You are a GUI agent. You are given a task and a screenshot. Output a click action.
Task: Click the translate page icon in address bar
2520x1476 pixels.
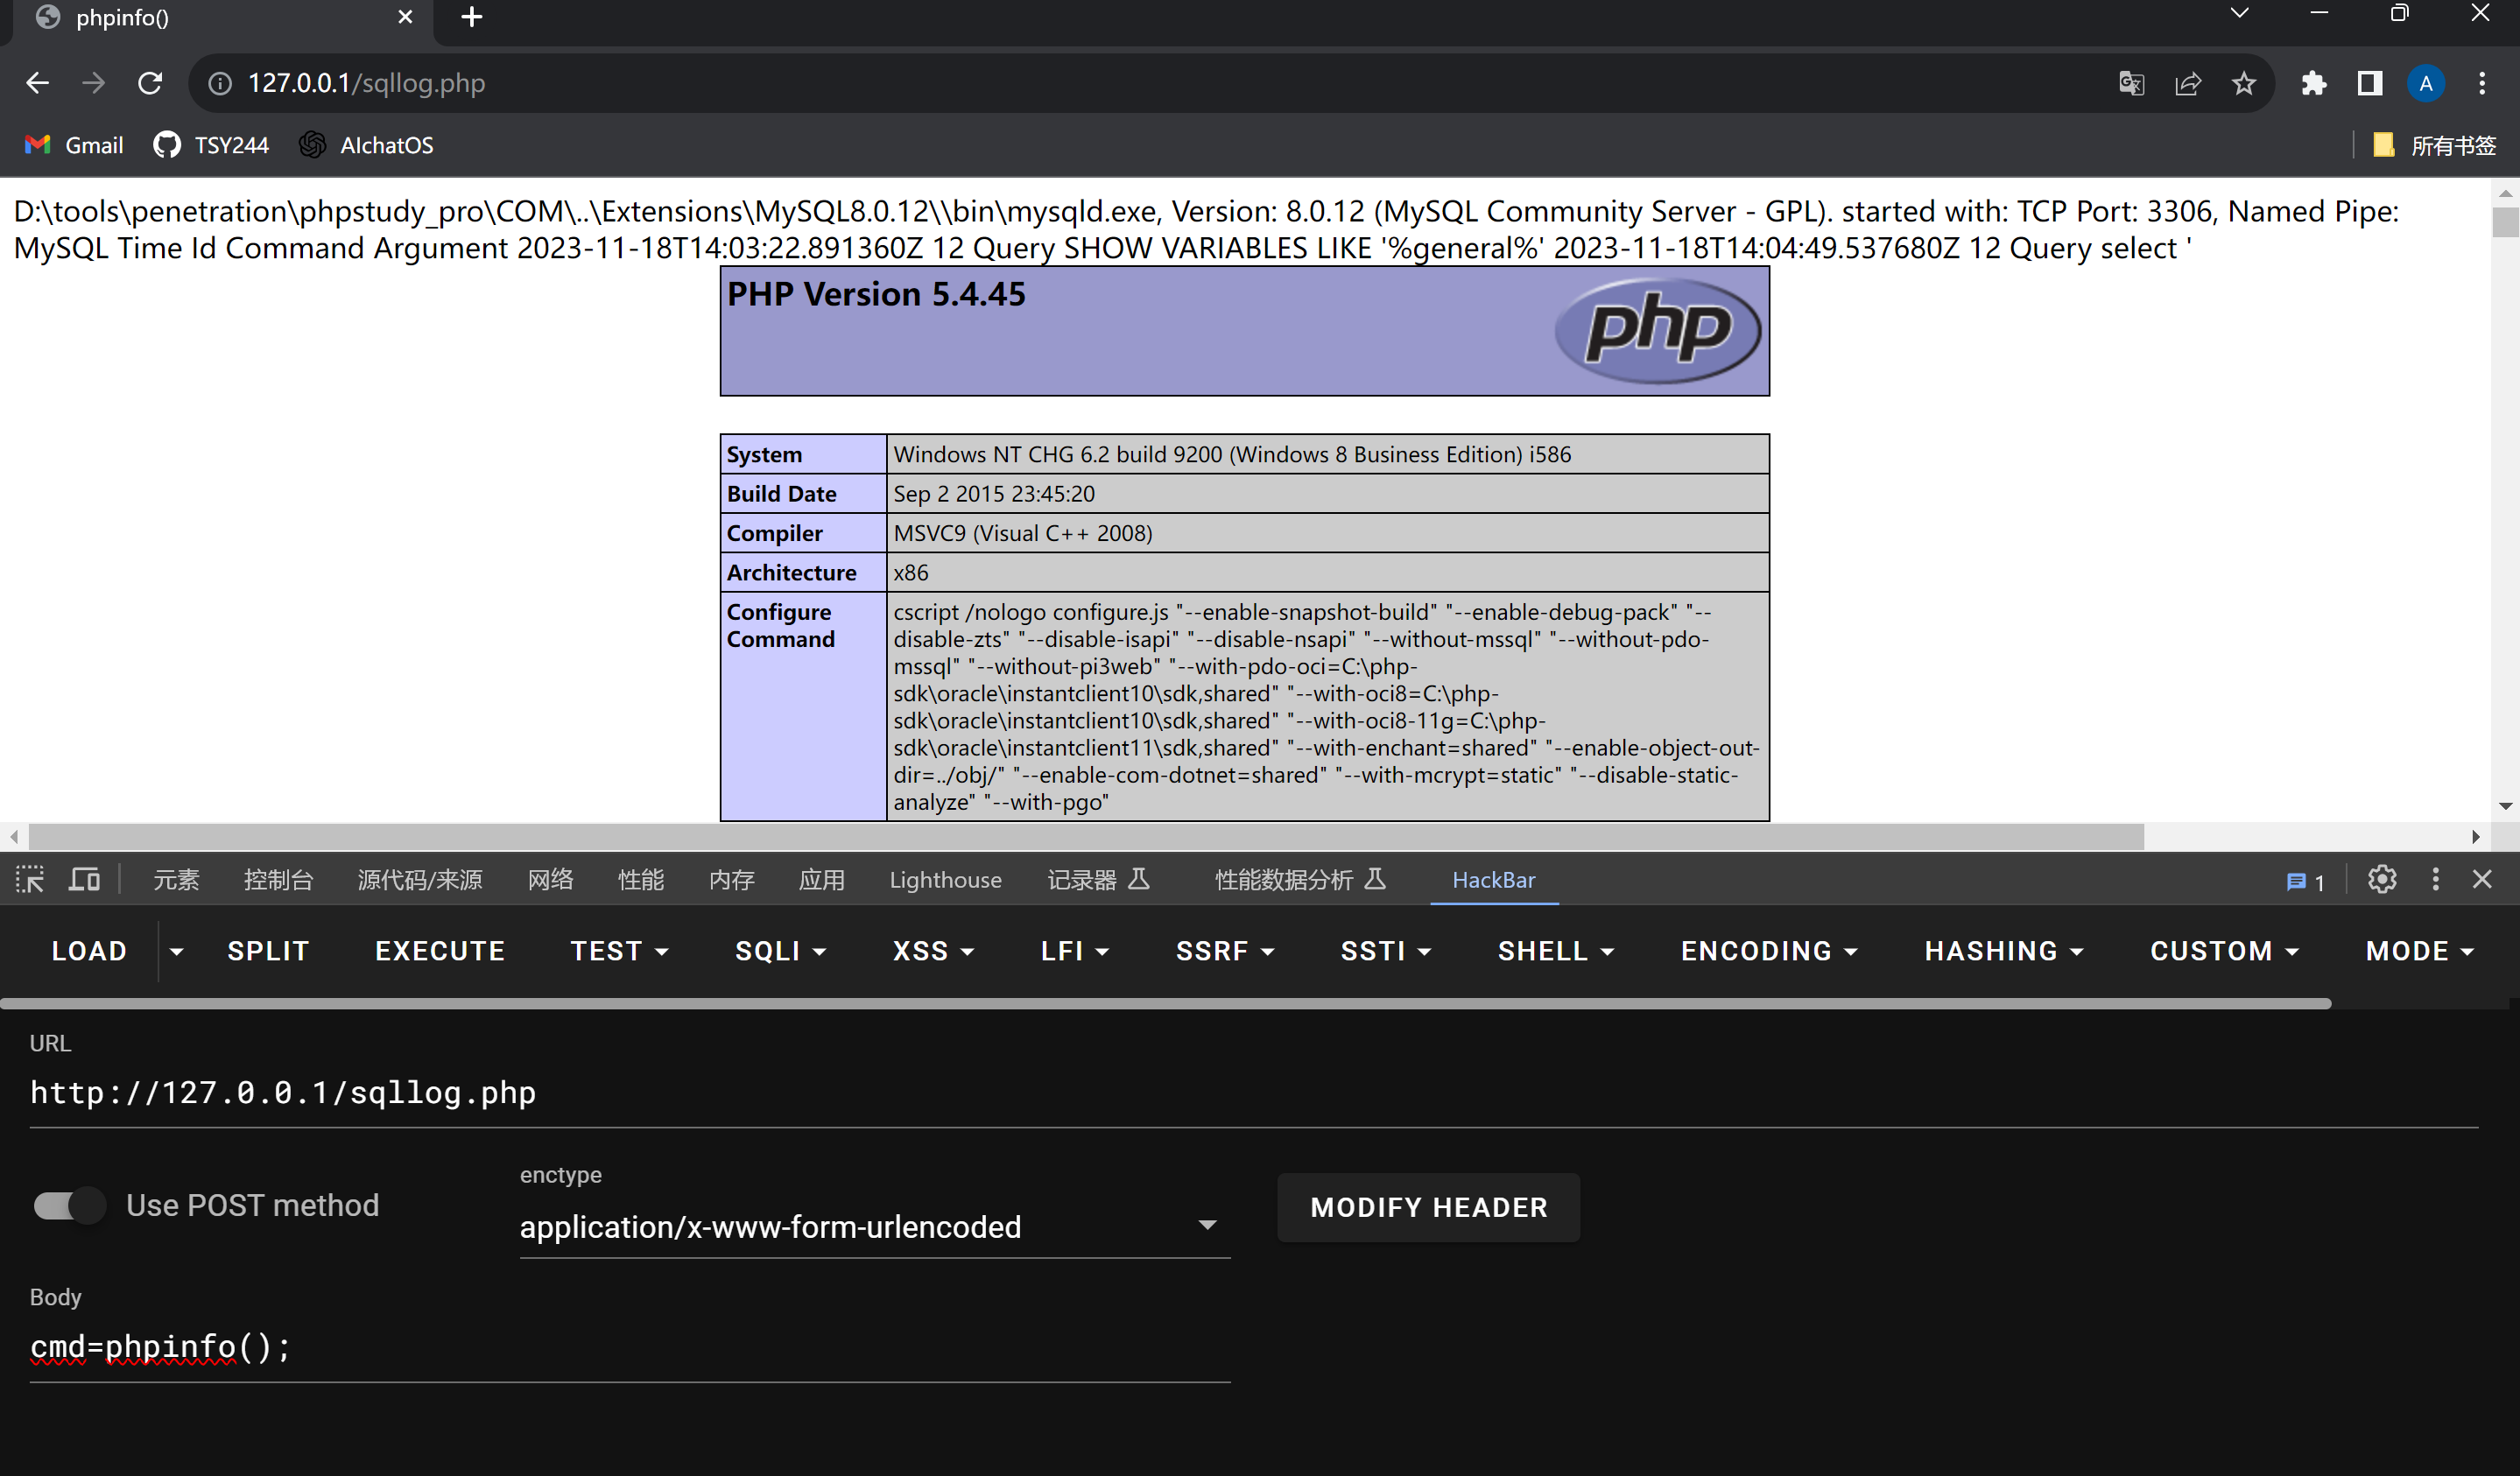(2131, 83)
